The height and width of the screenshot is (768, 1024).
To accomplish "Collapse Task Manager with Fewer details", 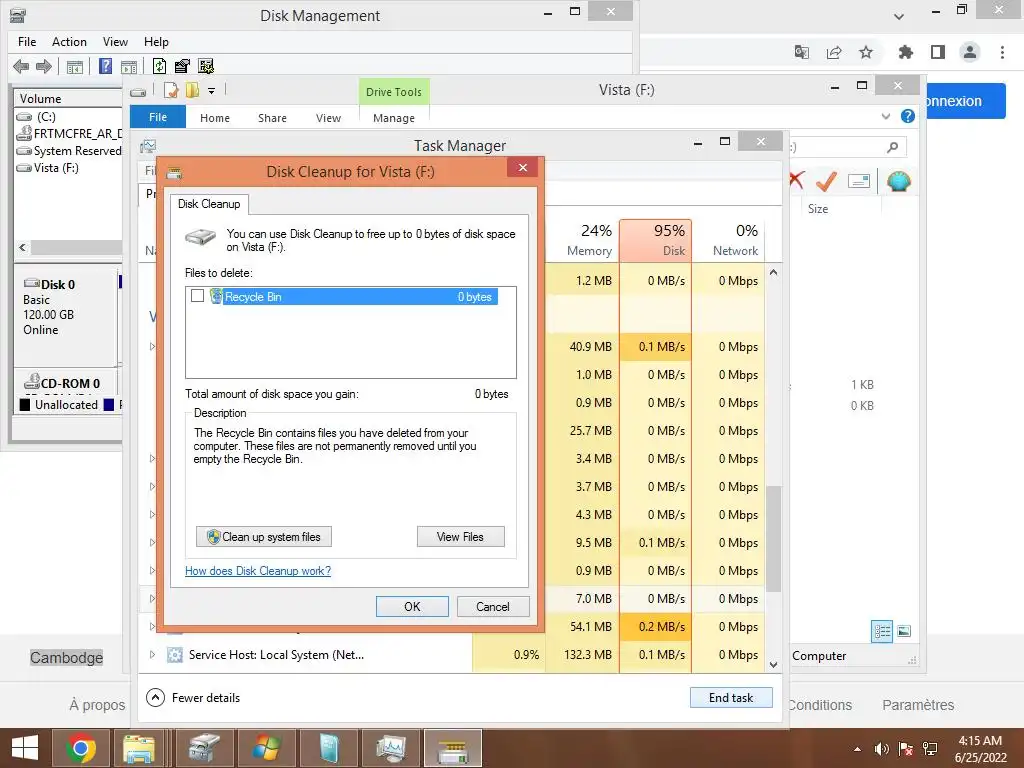I will pos(194,697).
